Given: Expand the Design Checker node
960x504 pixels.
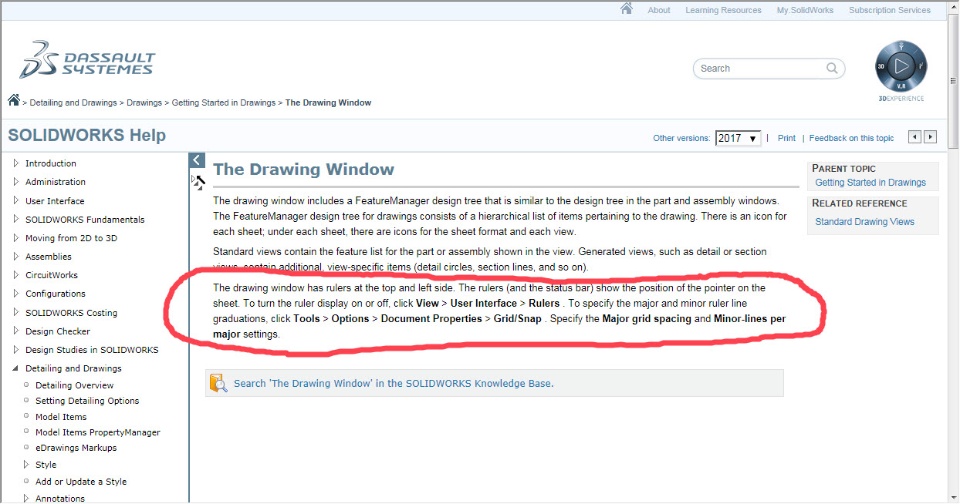Looking at the screenshot, I should coord(16,331).
